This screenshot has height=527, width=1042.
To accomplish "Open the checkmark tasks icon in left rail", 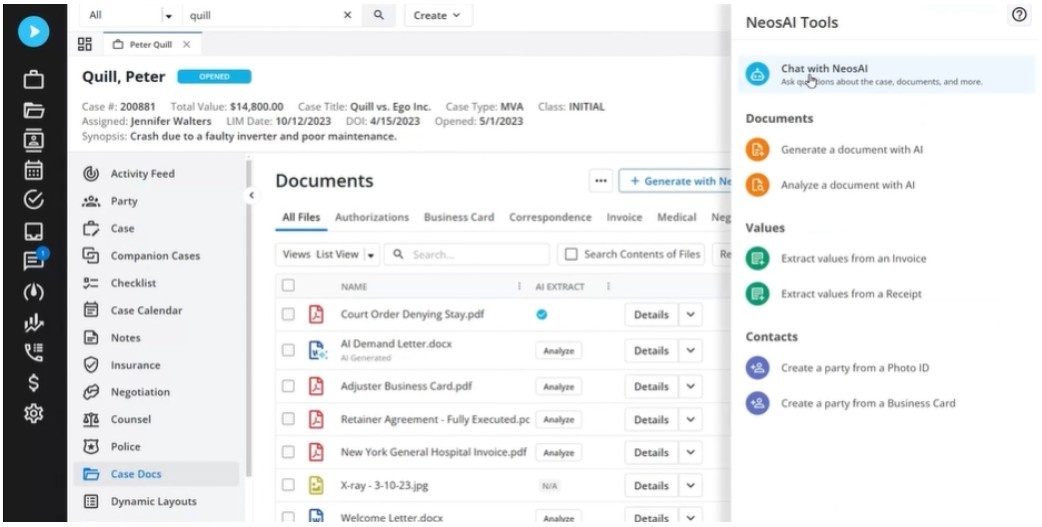I will 33,199.
